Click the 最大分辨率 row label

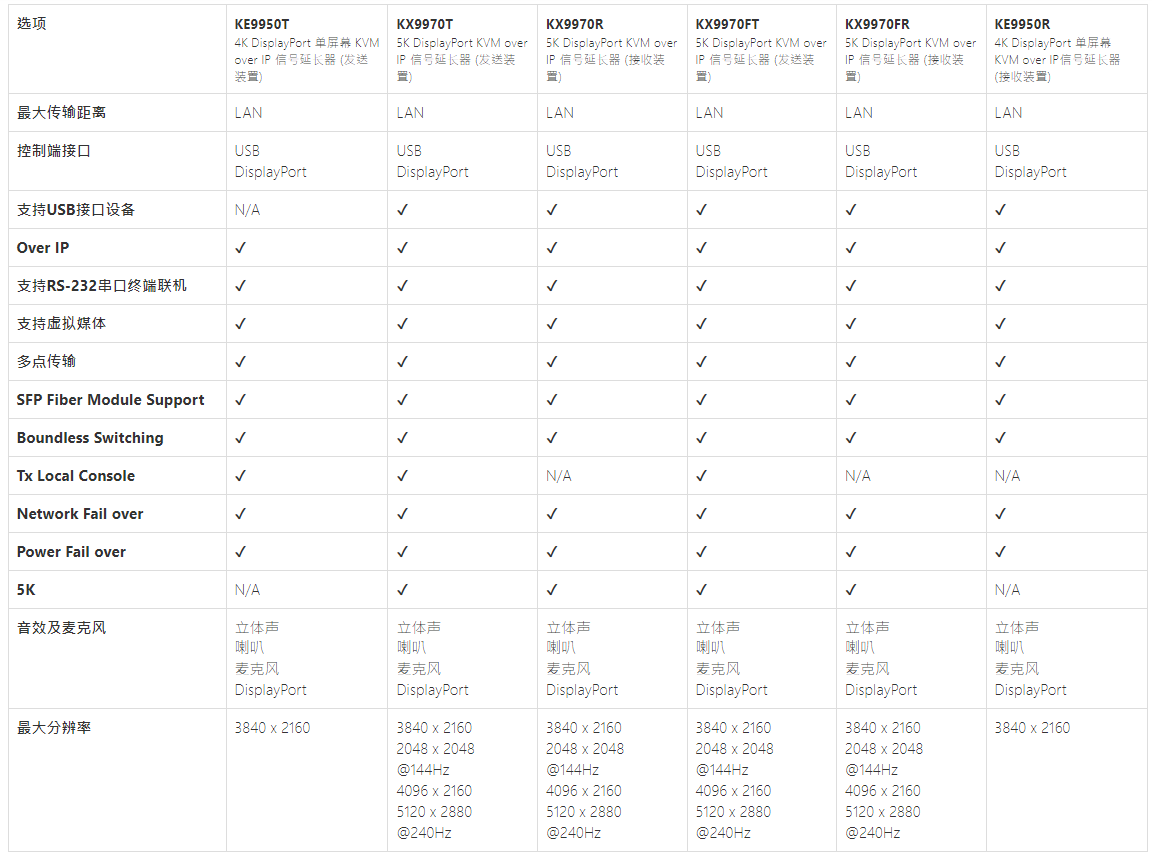click(54, 728)
